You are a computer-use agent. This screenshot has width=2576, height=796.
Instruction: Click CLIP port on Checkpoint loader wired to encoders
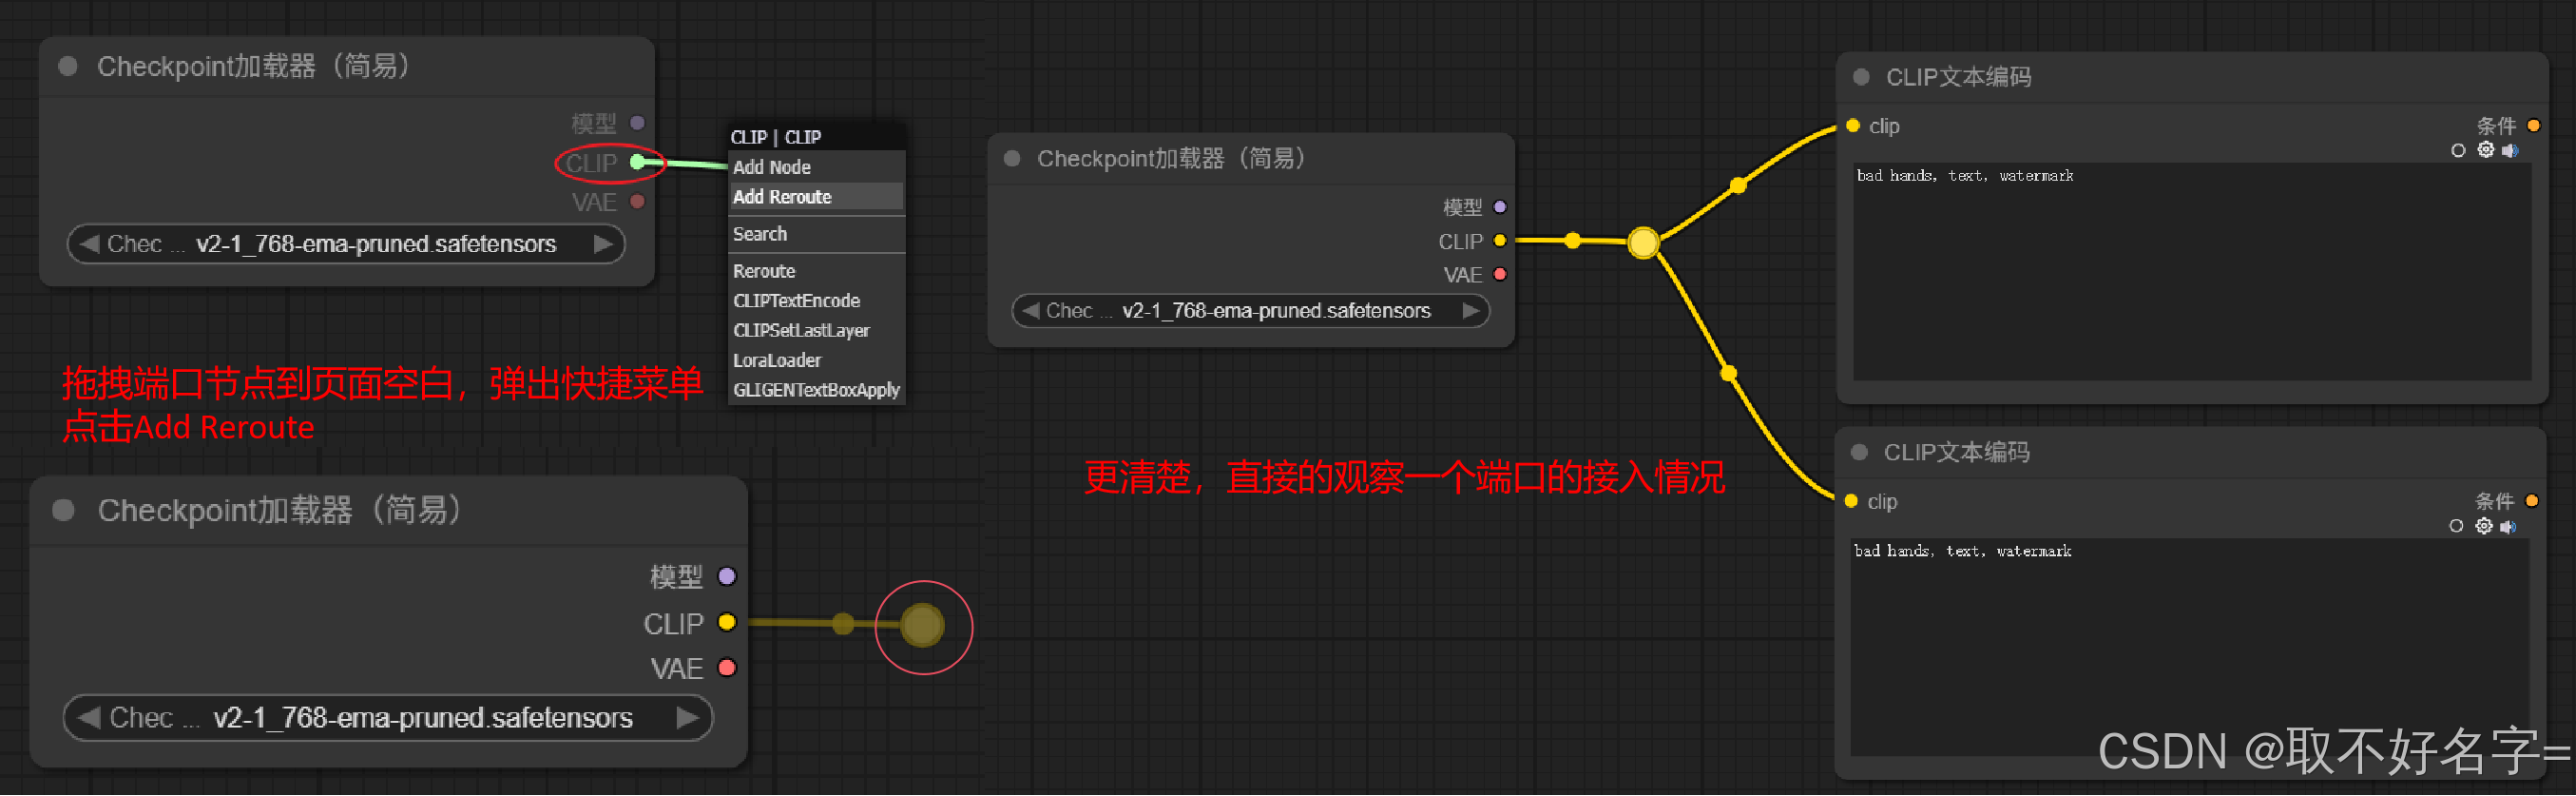pos(1499,241)
